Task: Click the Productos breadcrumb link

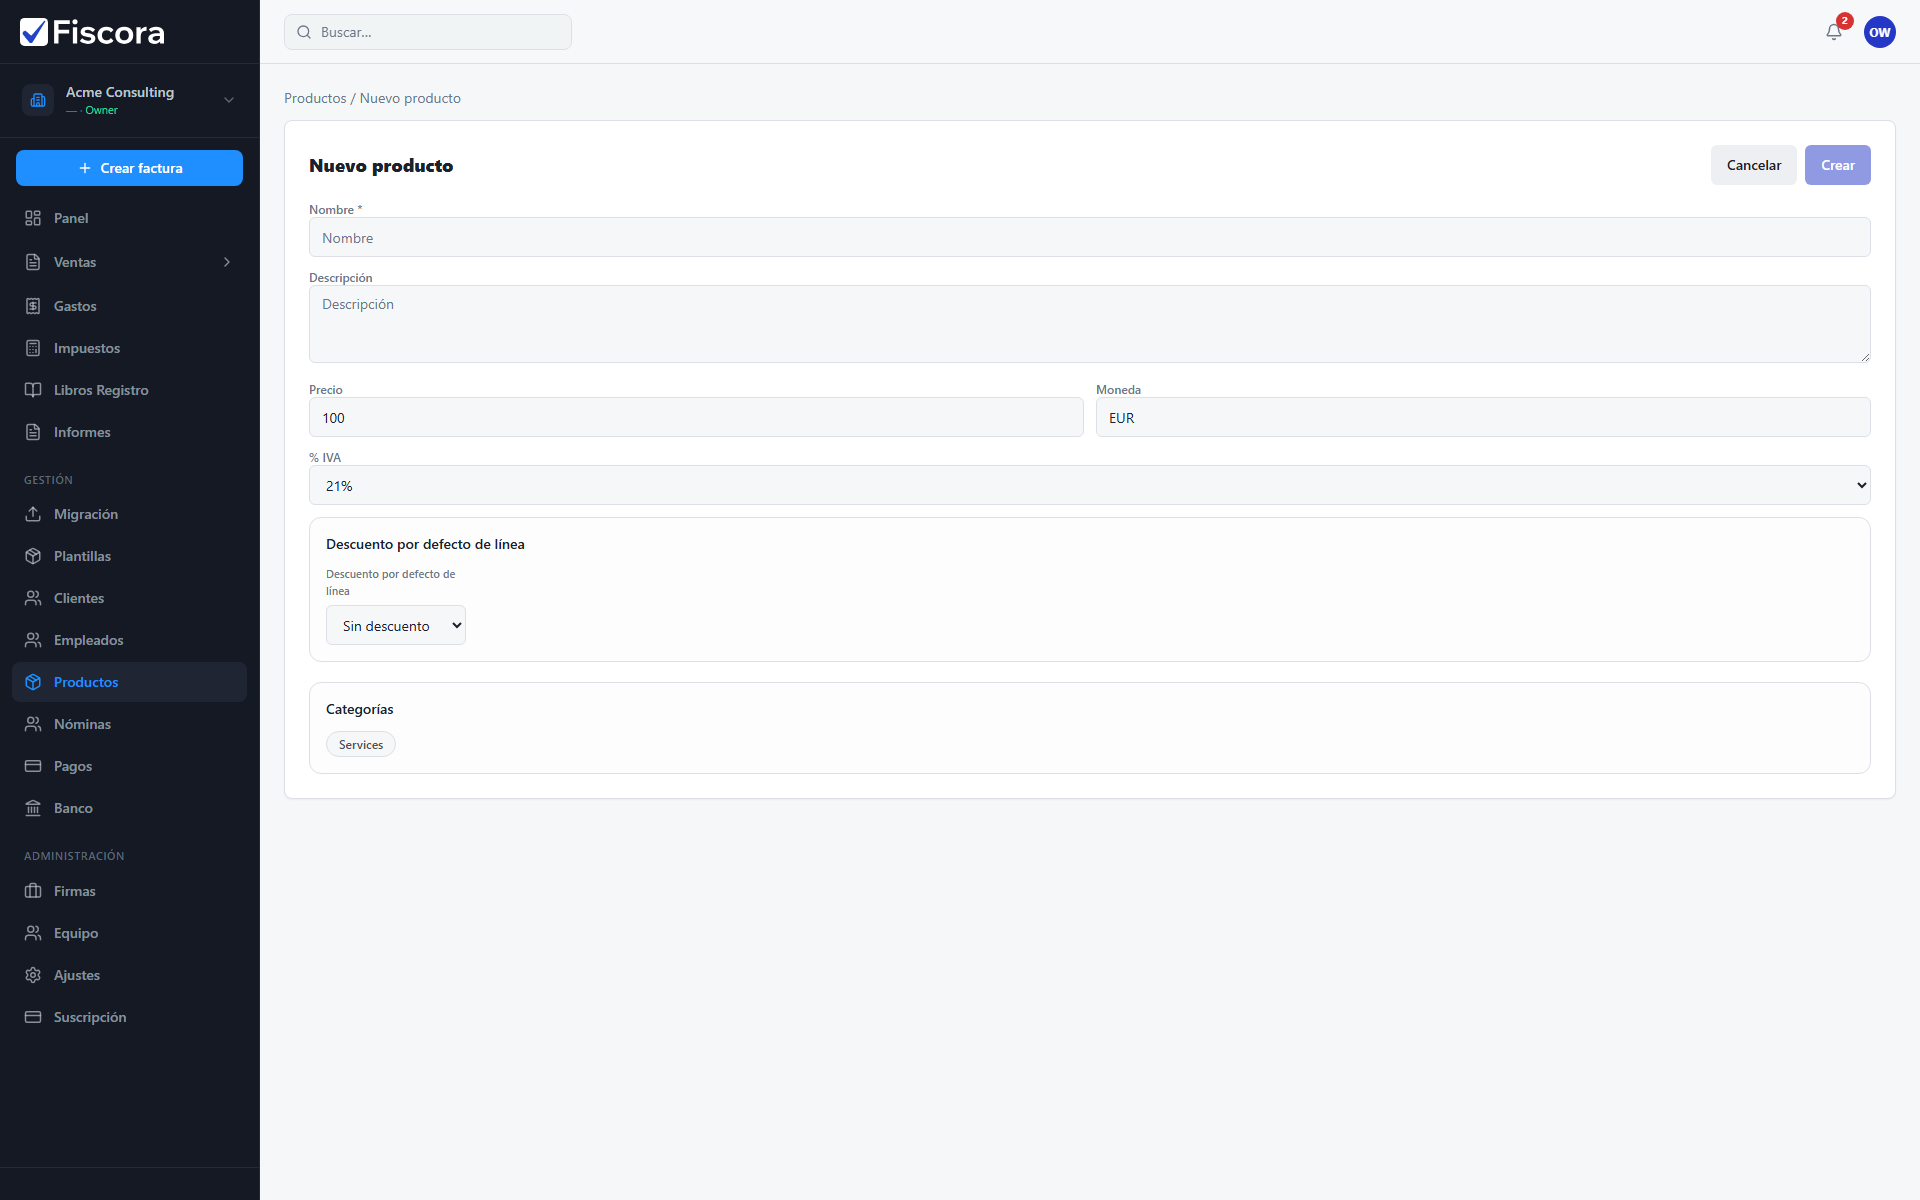Action: [315, 98]
